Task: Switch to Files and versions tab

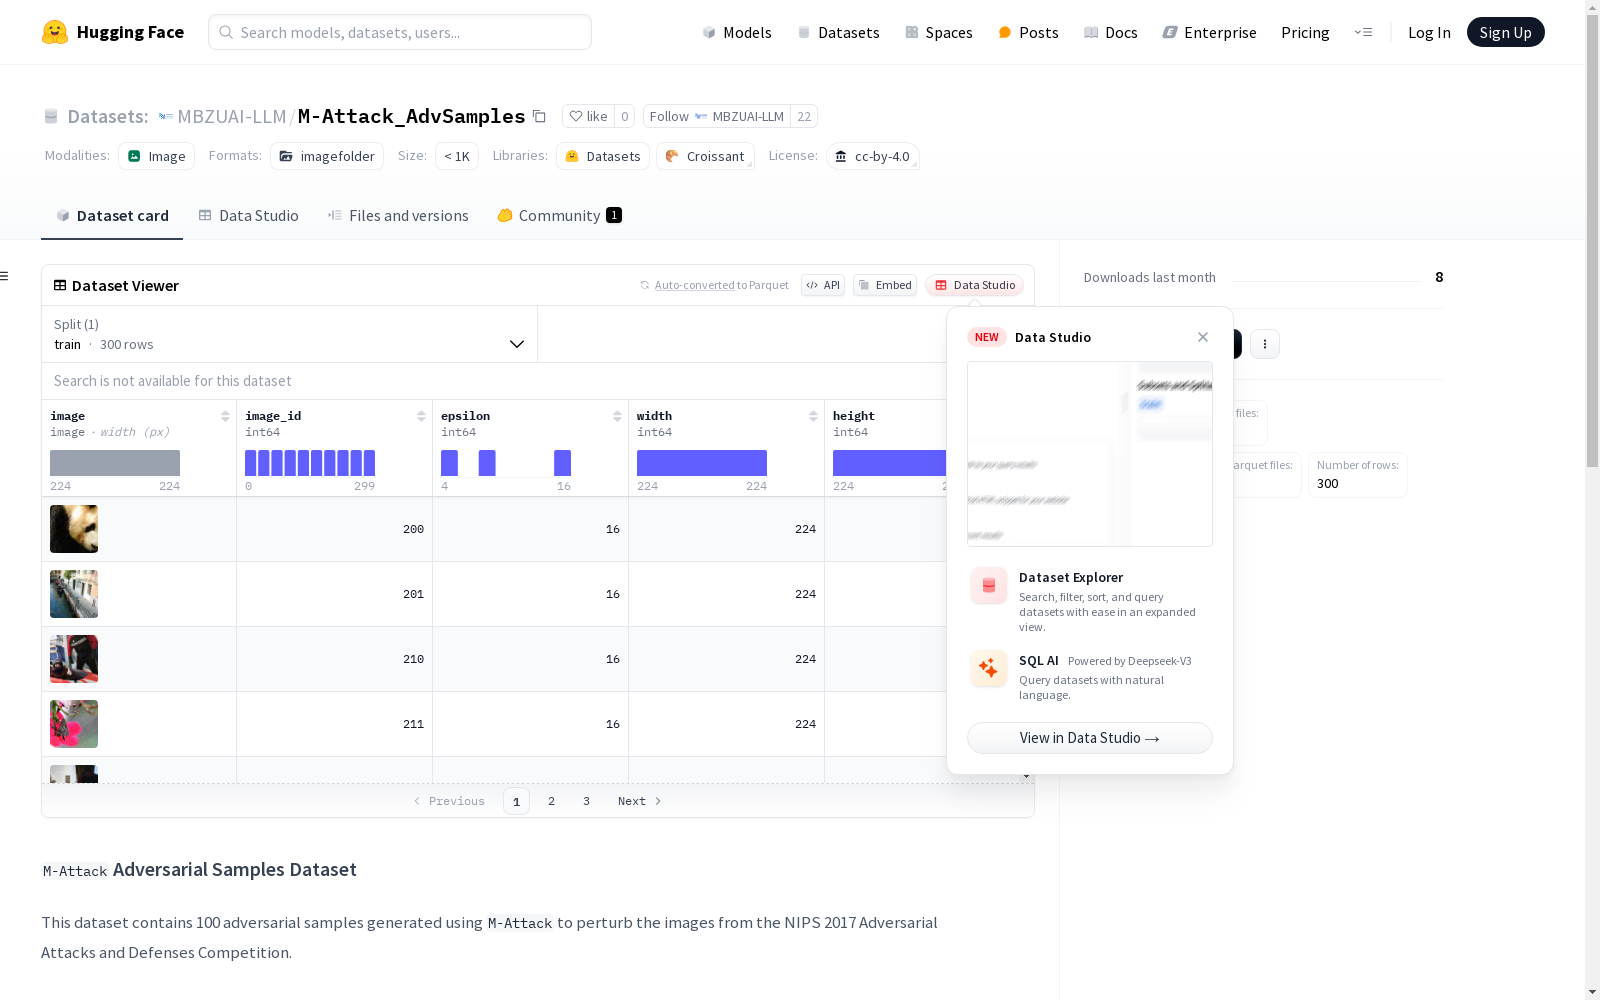Action: (x=398, y=216)
